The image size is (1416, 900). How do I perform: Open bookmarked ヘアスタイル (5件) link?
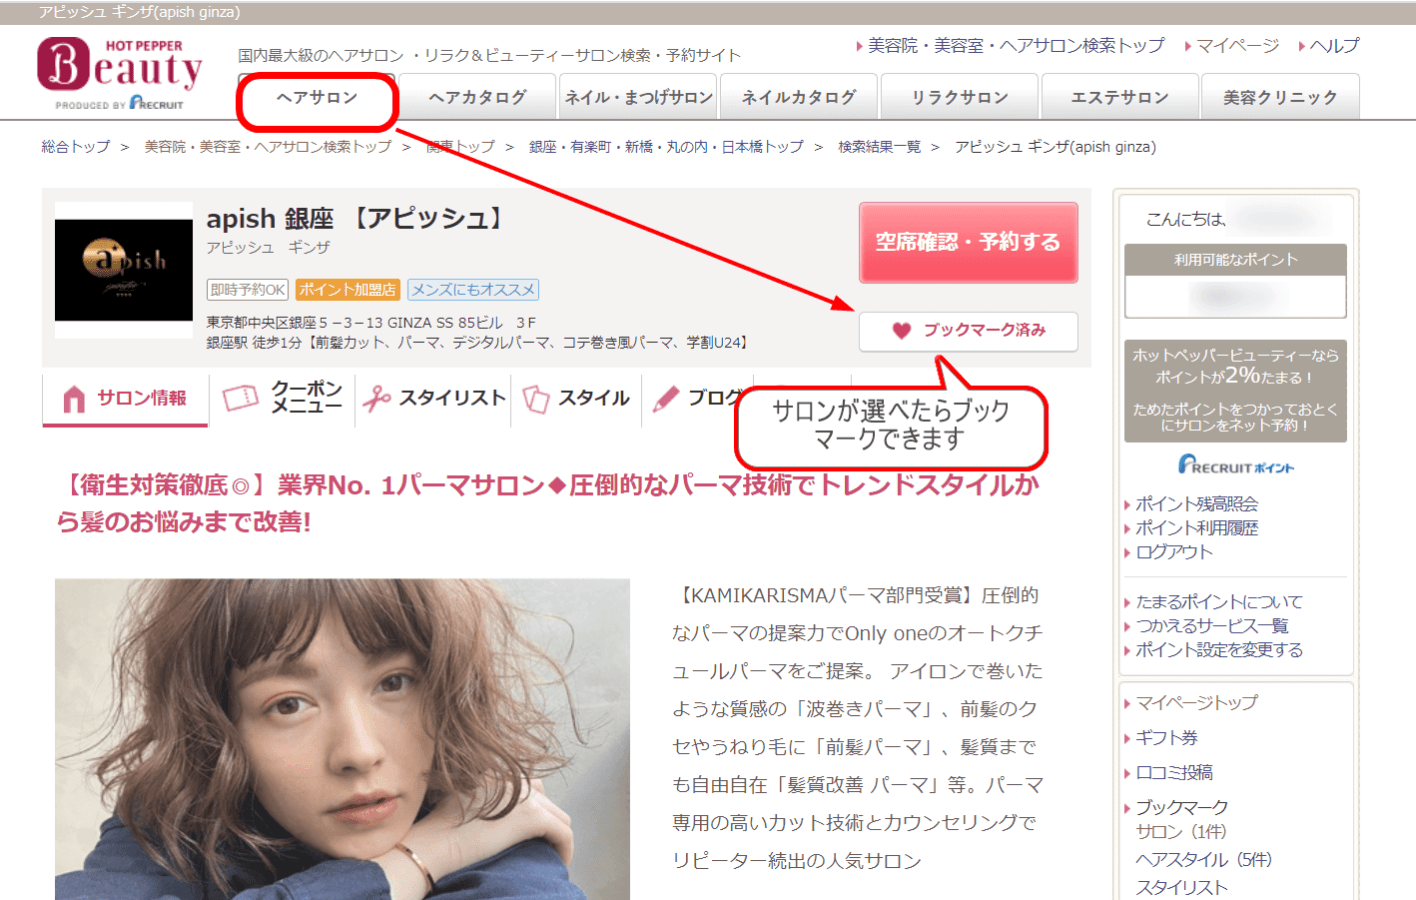(1204, 860)
